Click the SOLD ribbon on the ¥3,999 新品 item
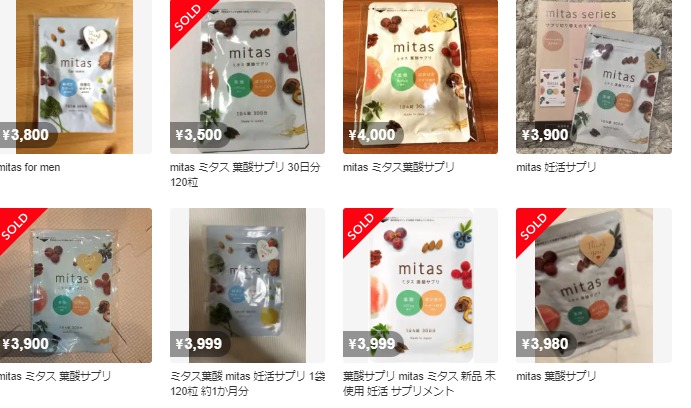 point(361,226)
